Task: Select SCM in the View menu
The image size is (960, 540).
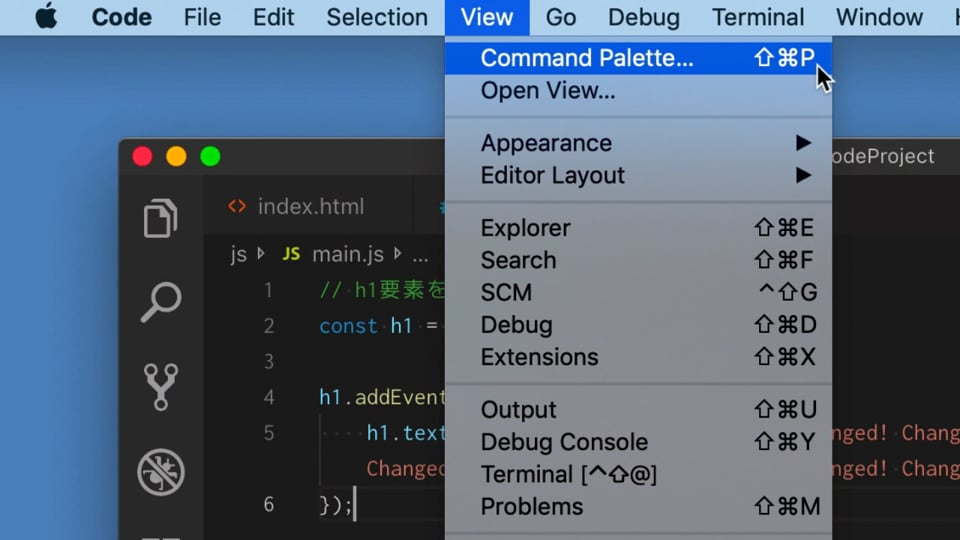Action: 638,293
